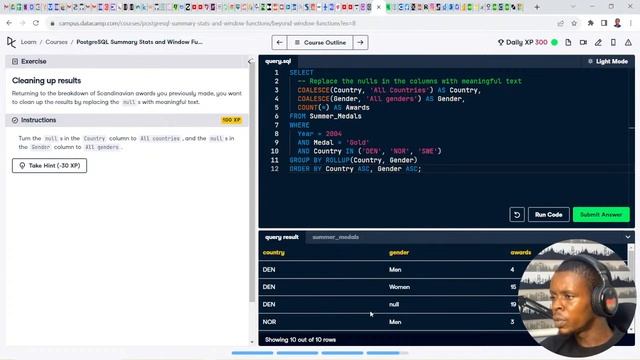Screen dimensions: 640x360
Task: Click the pencil notes icon in header
Action: (598, 42)
